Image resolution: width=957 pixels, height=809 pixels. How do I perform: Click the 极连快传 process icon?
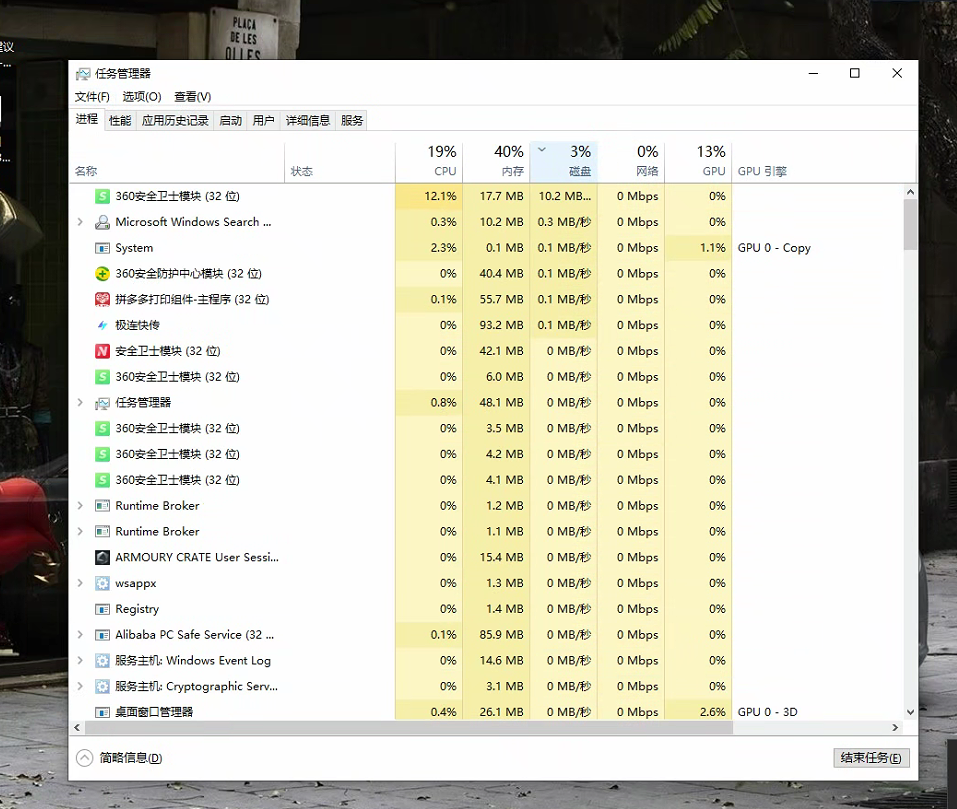pyautogui.click(x=102, y=325)
